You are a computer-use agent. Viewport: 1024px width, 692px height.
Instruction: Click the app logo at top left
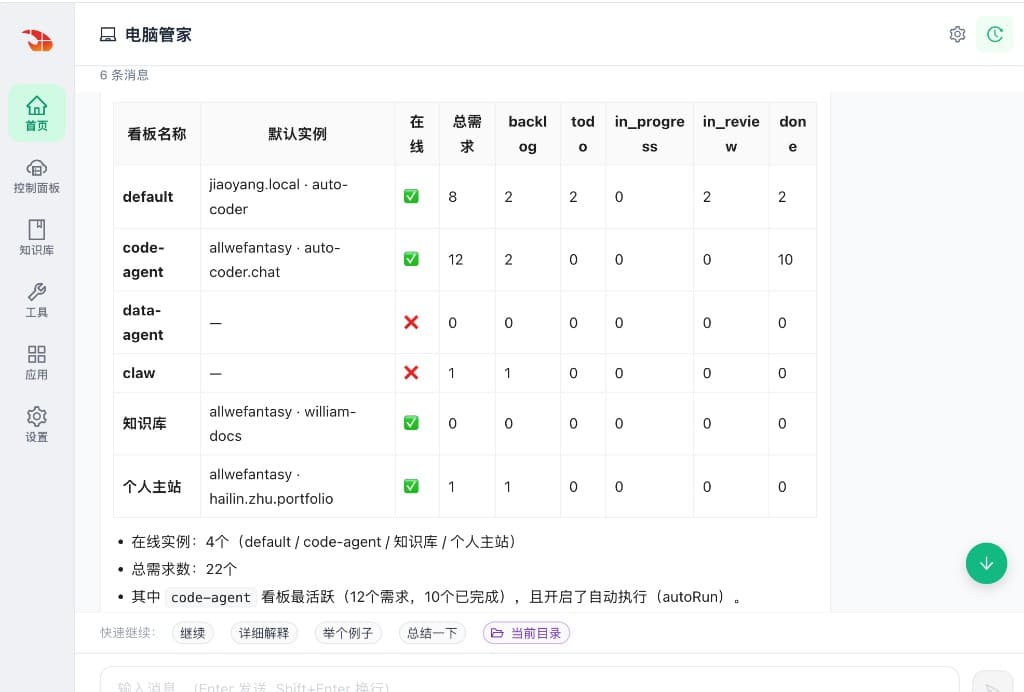[x=37, y=40]
